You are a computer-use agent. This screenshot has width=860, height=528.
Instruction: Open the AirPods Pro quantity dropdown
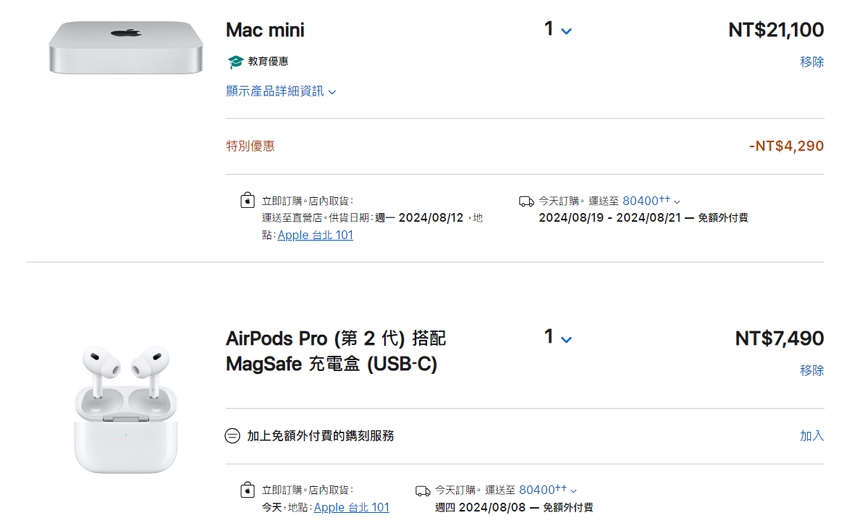click(x=558, y=337)
